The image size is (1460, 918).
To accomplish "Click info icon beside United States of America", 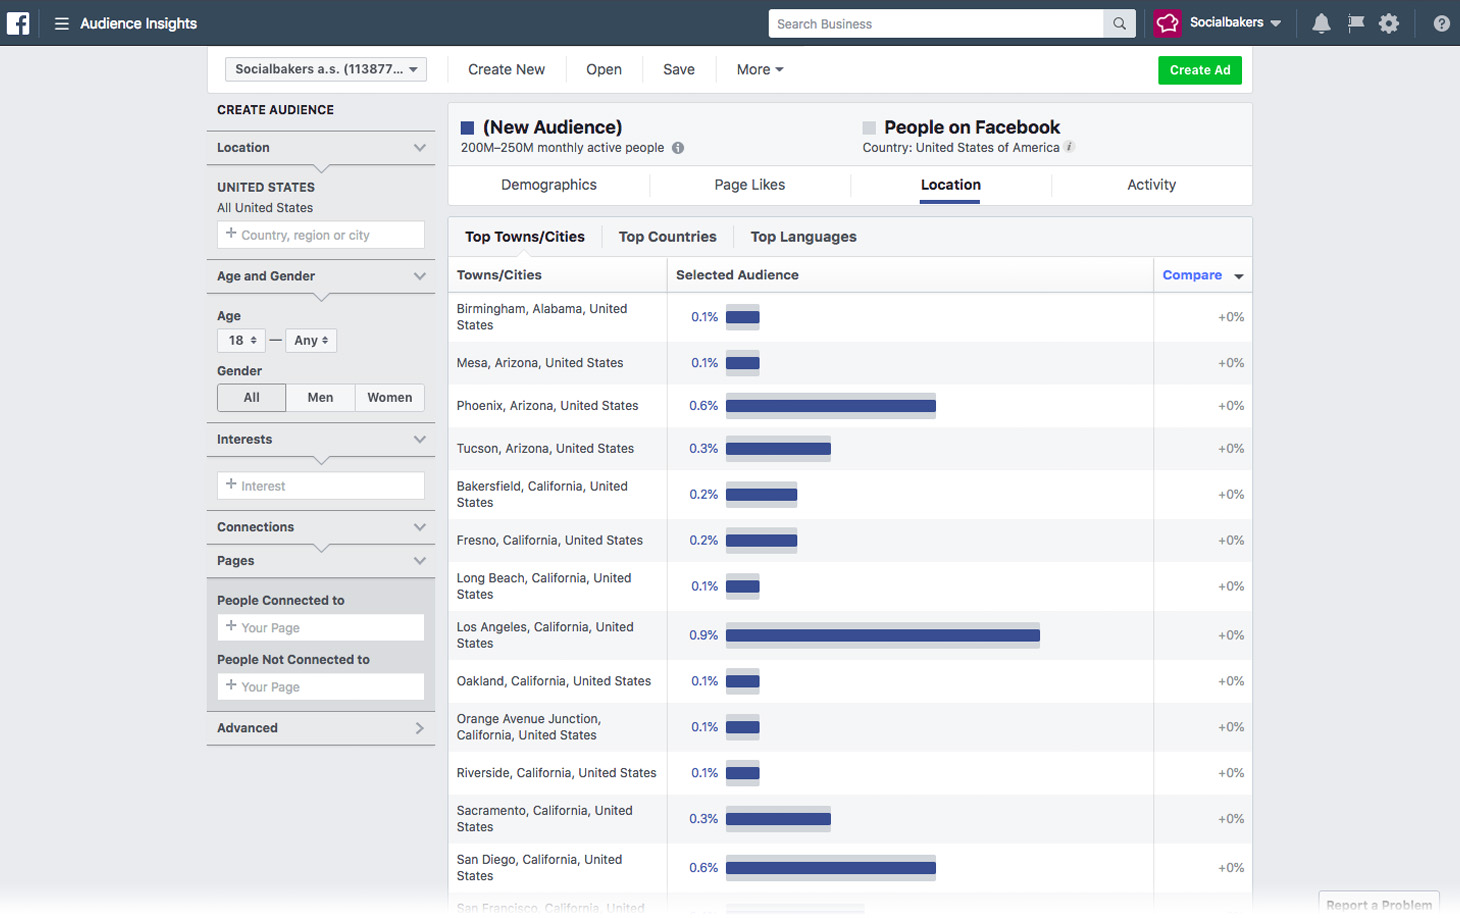I will coord(1069,147).
